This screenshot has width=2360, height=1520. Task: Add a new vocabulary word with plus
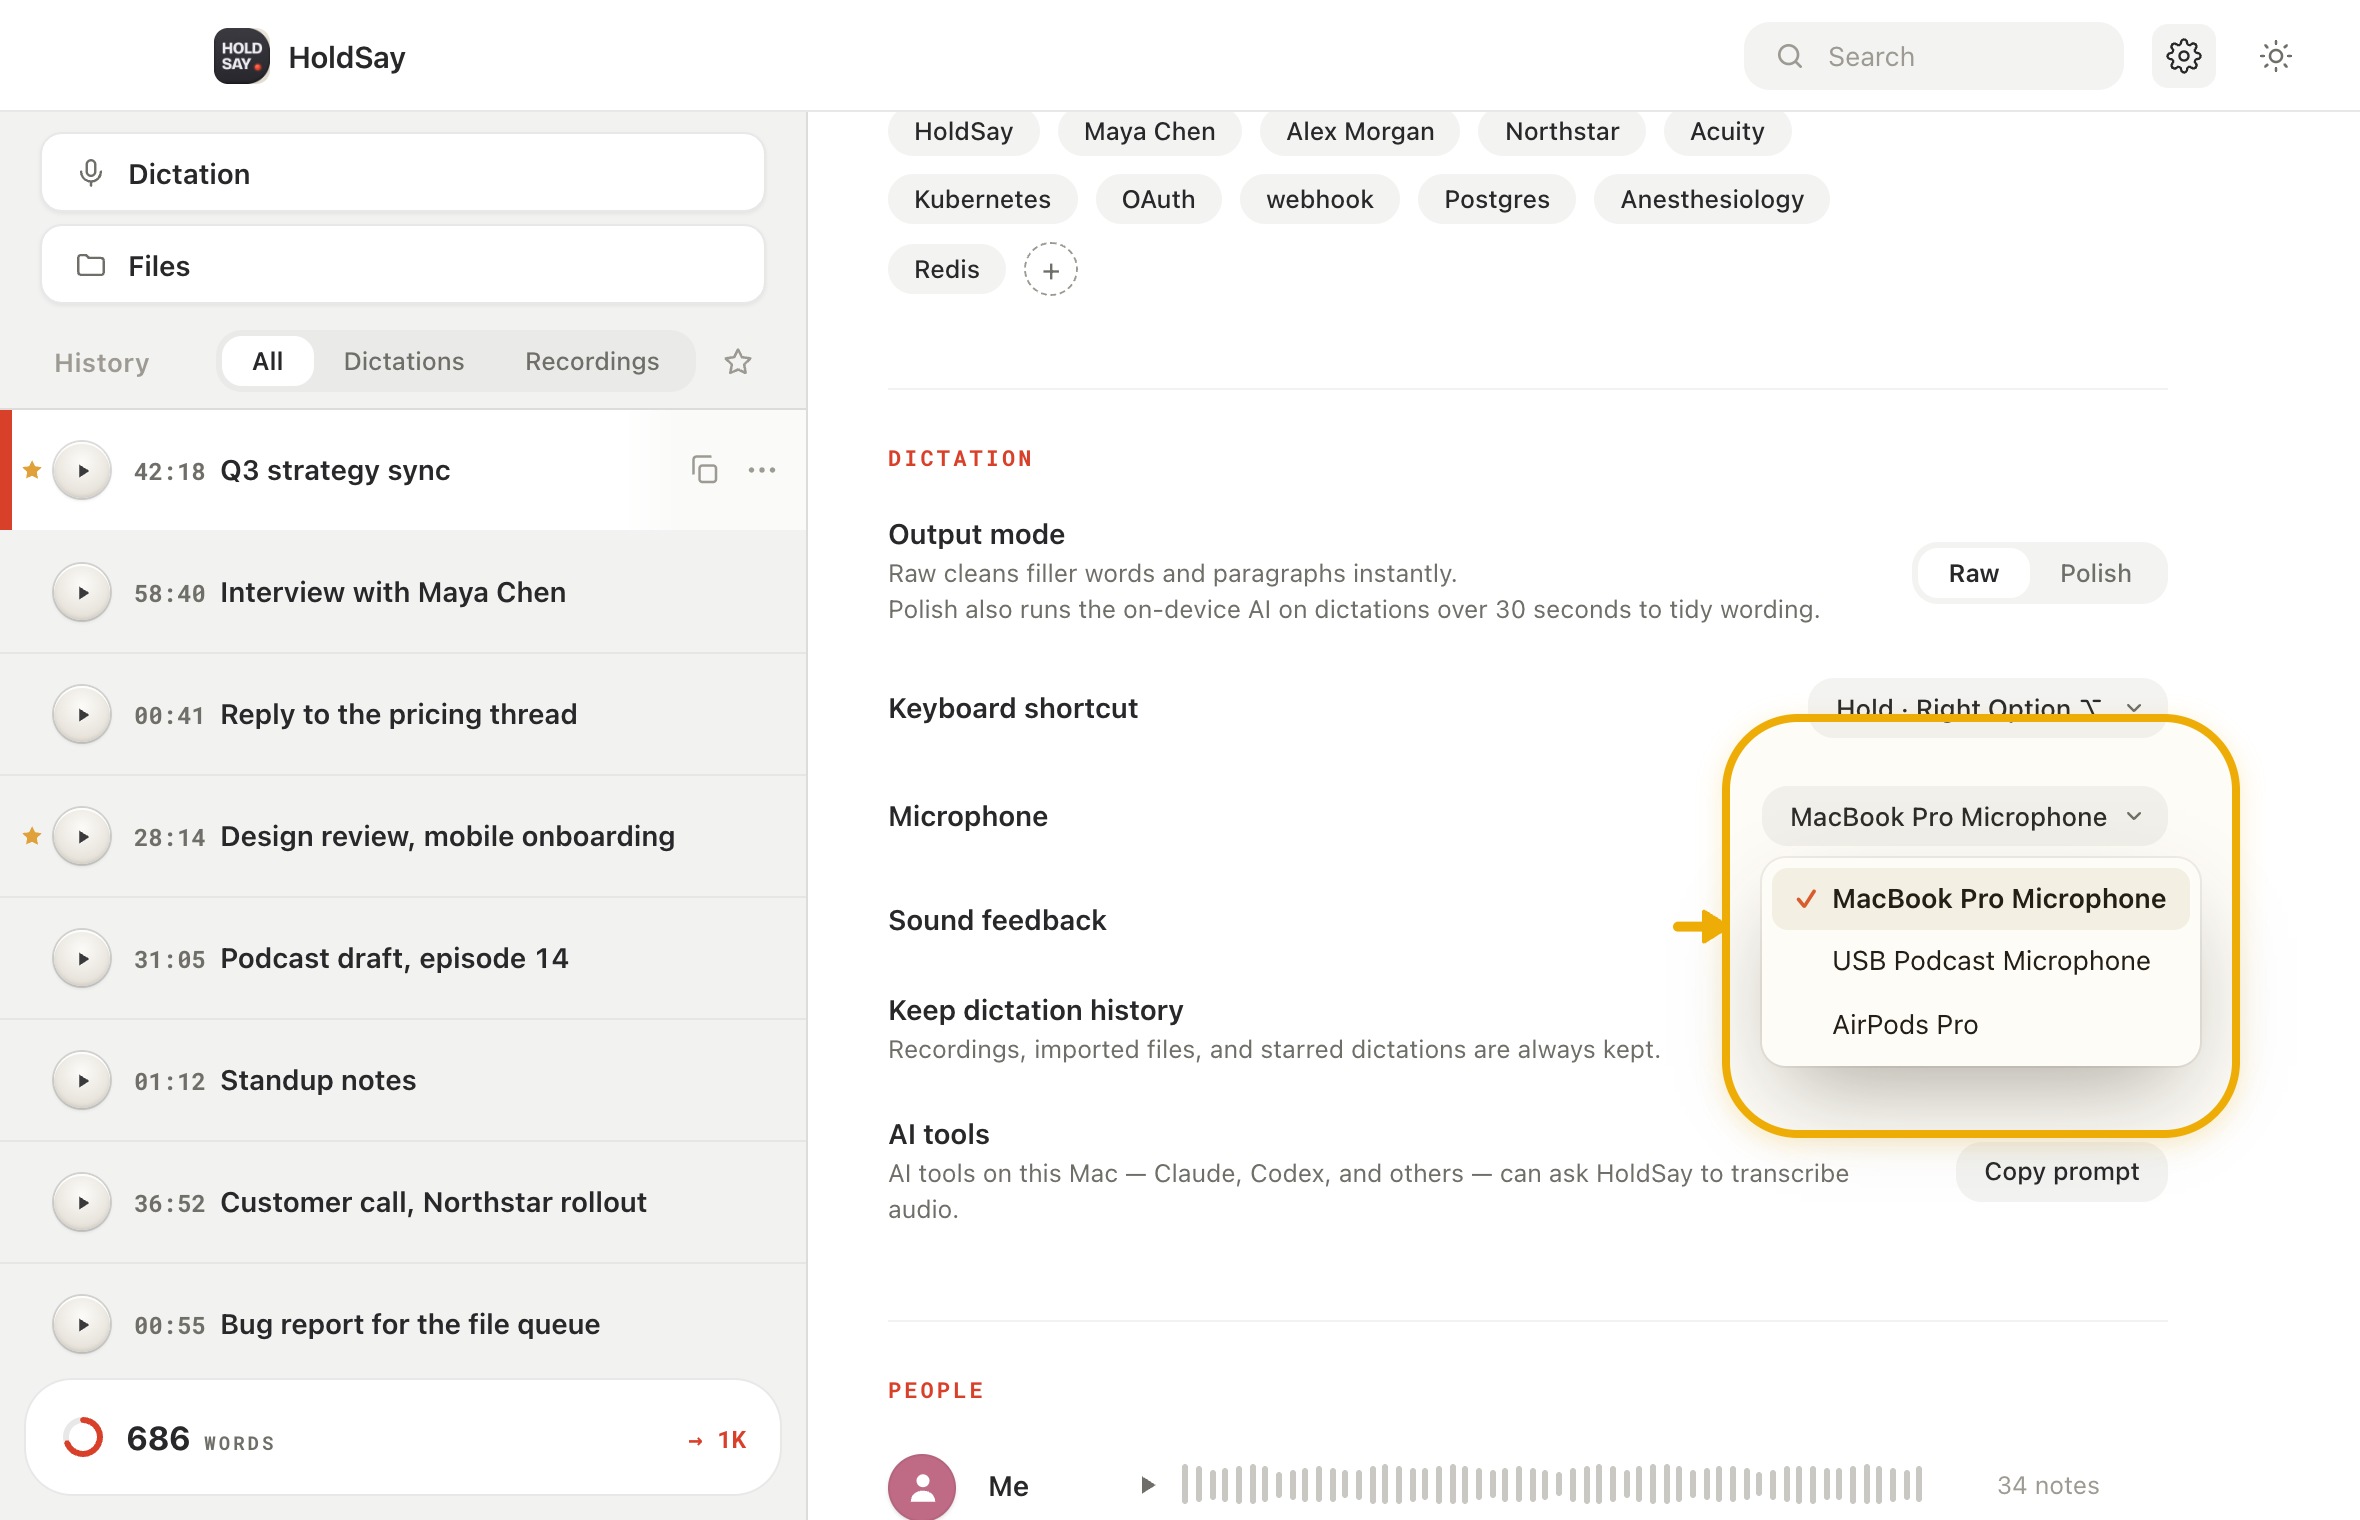tap(1050, 269)
